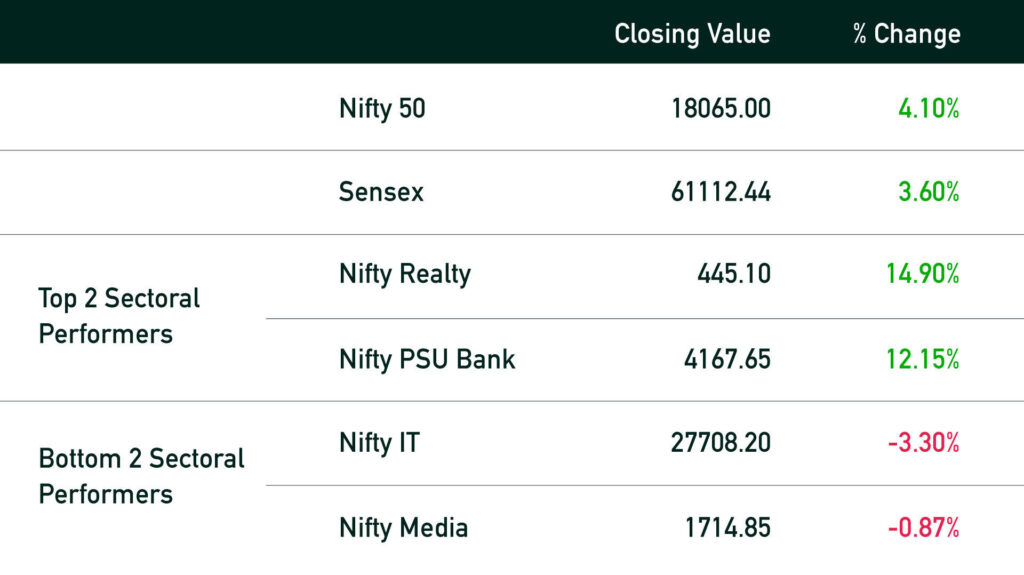This screenshot has width=1024, height=575.
Task: Select the red -0.87% change figure
Action: (923, 528)
